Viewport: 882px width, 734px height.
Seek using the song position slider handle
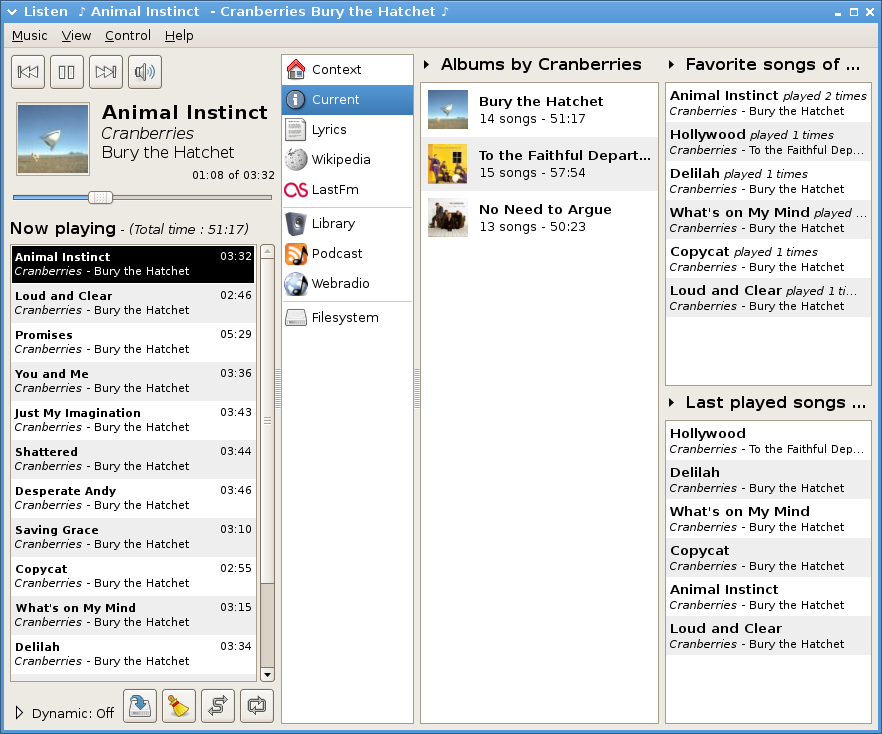(101, 197)
